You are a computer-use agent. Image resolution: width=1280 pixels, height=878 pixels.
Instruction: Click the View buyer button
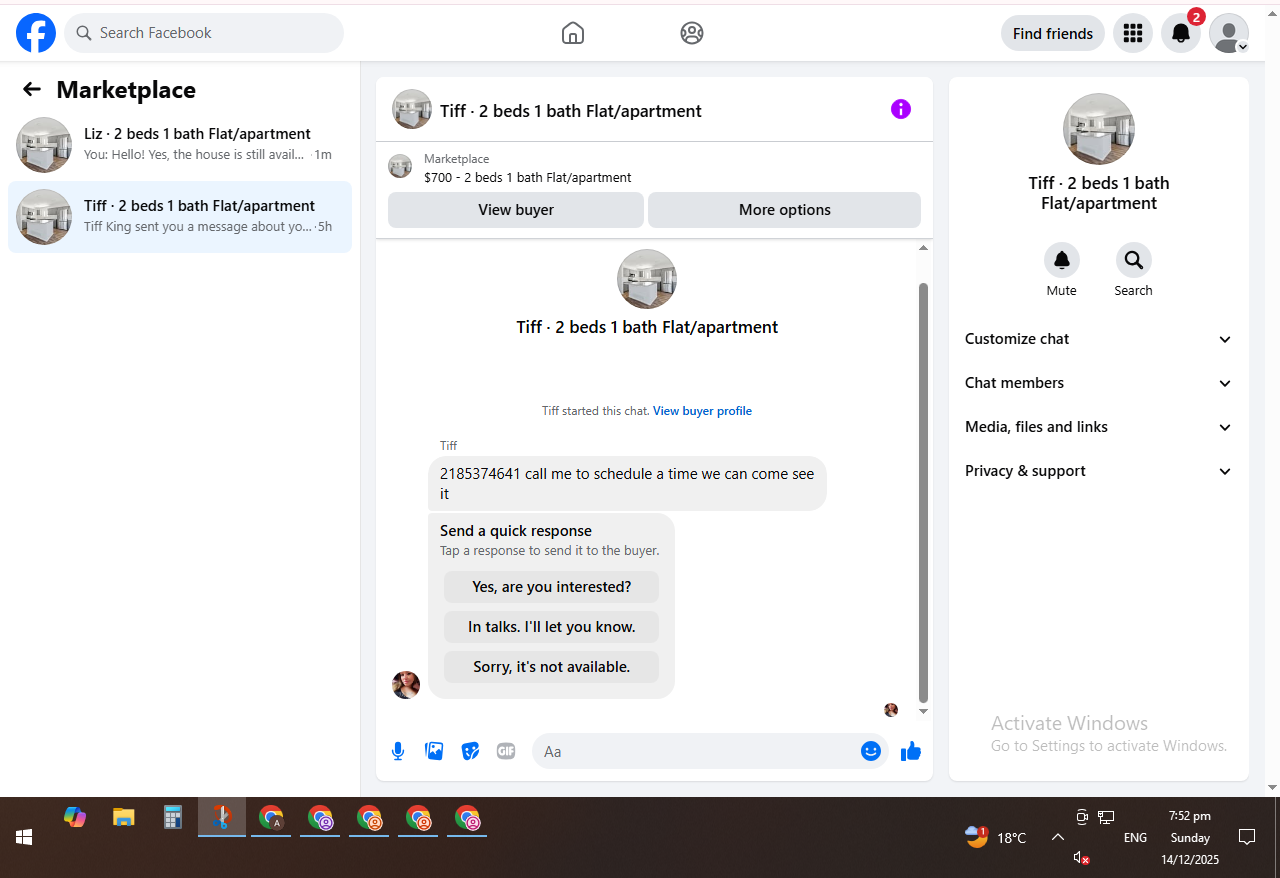click(x=516, y=210)
